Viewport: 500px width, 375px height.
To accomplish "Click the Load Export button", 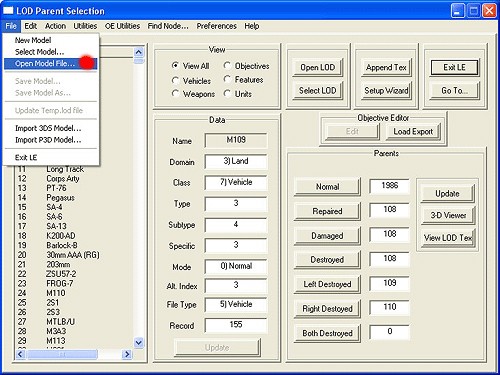I will point(413,131).
